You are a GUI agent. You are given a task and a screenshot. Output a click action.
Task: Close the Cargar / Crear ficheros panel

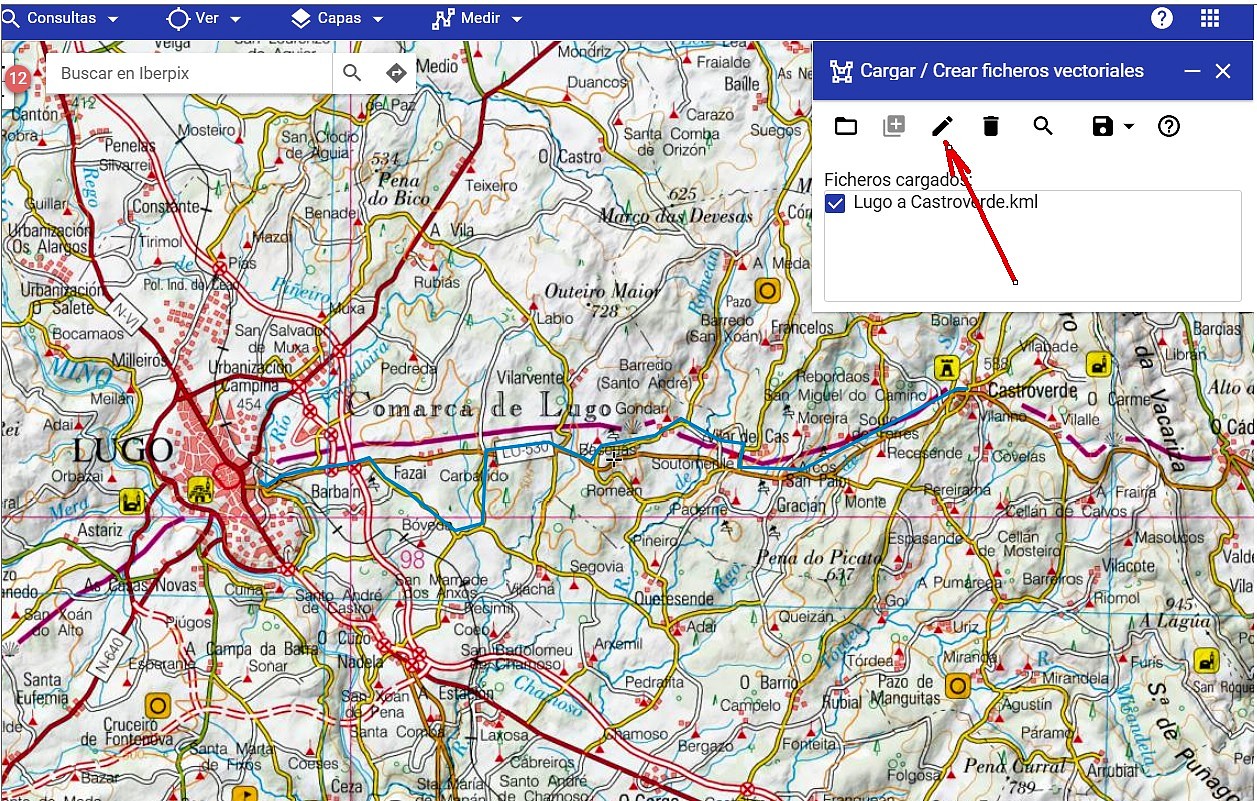(x=1223, y=71)
